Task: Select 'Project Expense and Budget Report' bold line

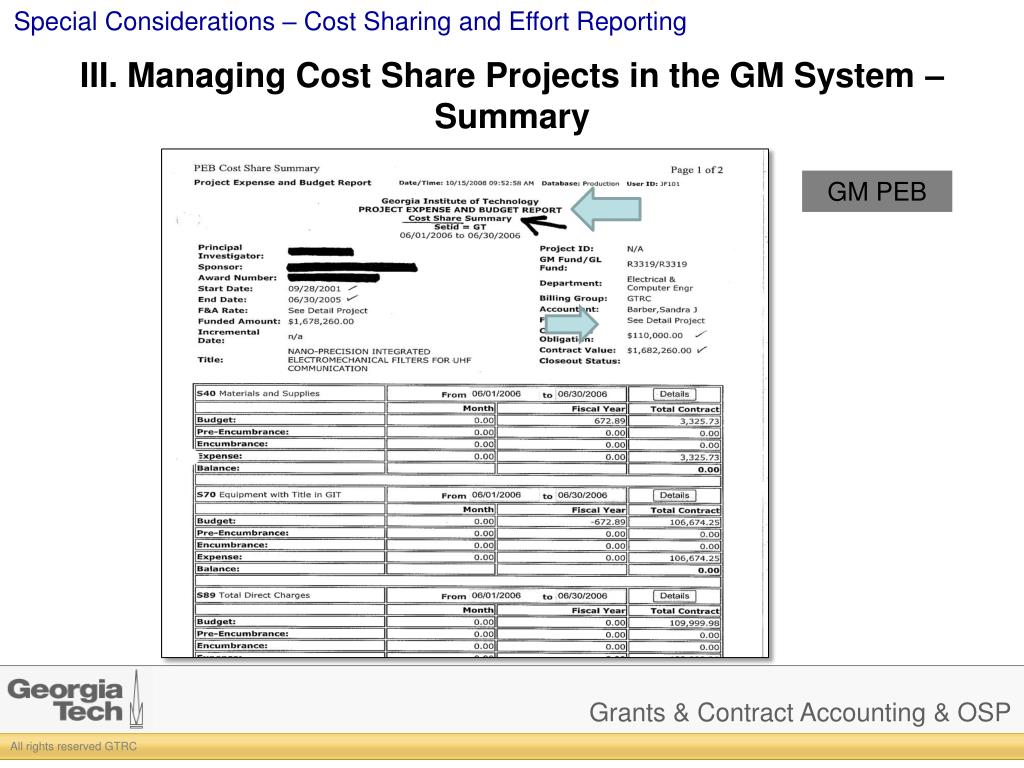Action: [x=282, y=183]
